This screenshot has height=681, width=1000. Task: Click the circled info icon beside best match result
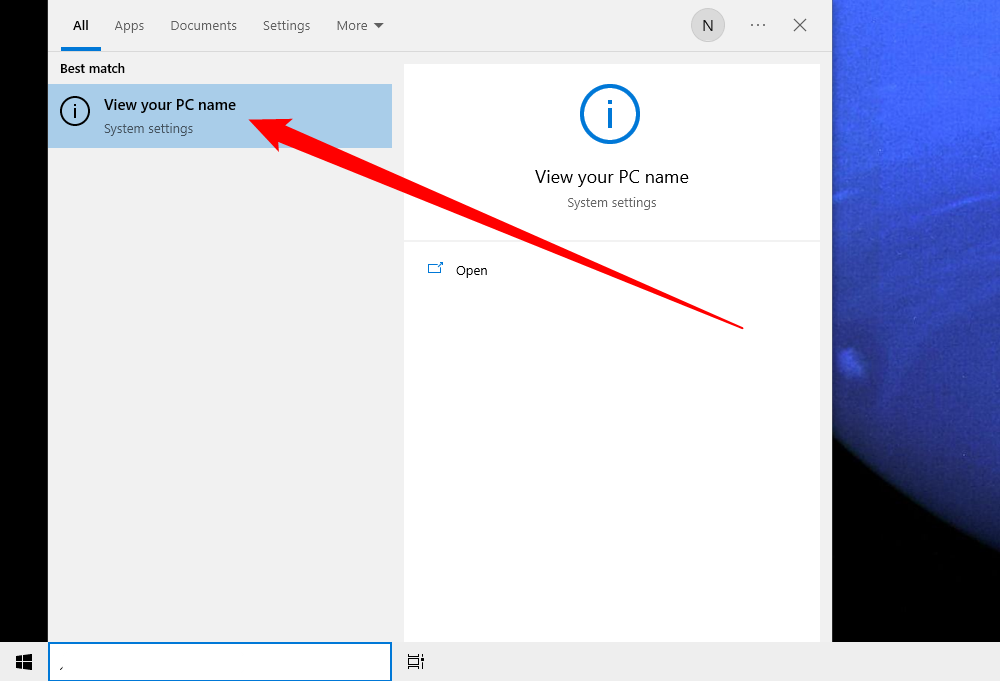click(x=75, y=111)
